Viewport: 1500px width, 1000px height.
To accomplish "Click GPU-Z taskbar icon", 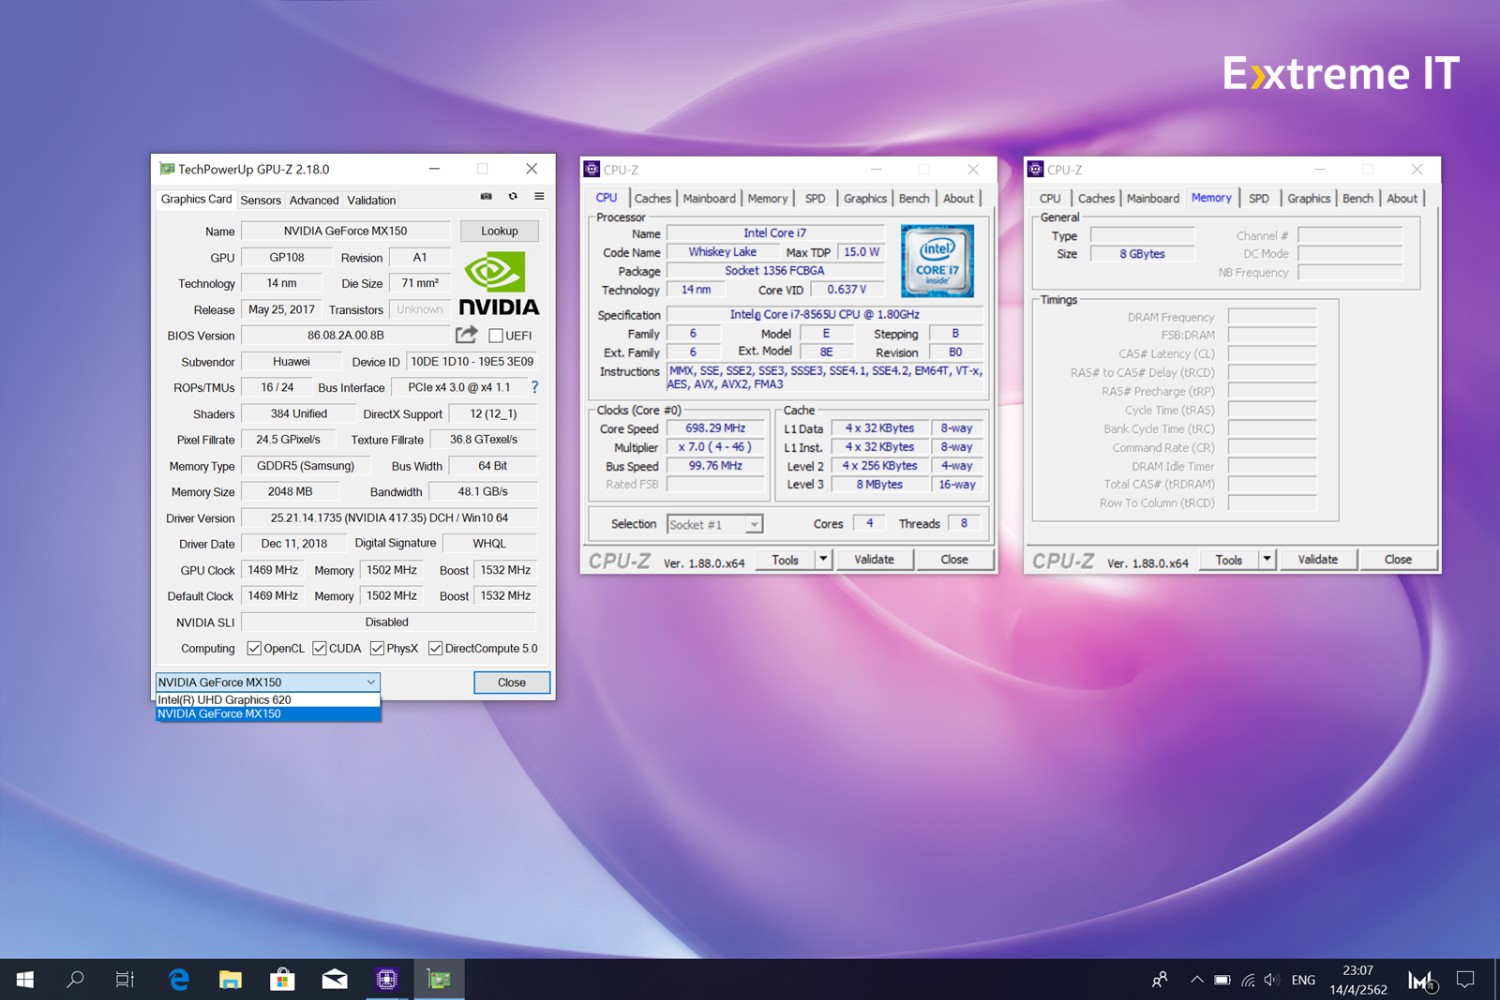I will coord(439,979).
